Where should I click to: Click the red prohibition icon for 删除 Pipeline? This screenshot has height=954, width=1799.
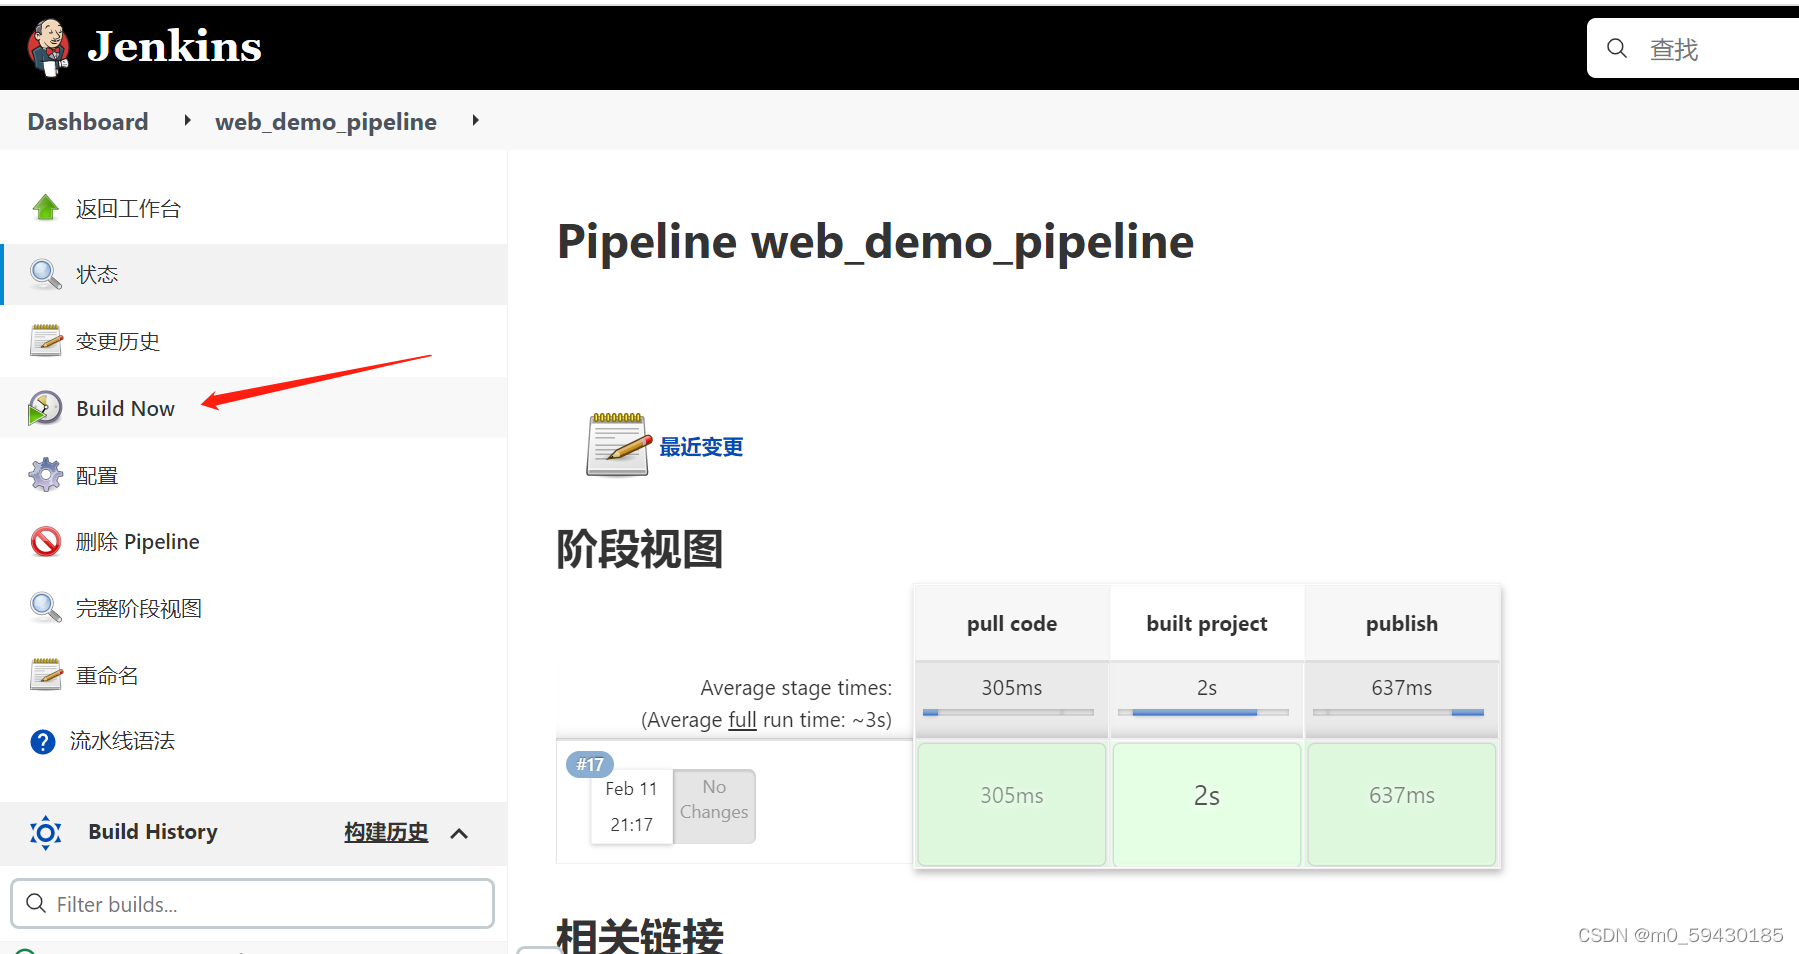tap(45, 541)
